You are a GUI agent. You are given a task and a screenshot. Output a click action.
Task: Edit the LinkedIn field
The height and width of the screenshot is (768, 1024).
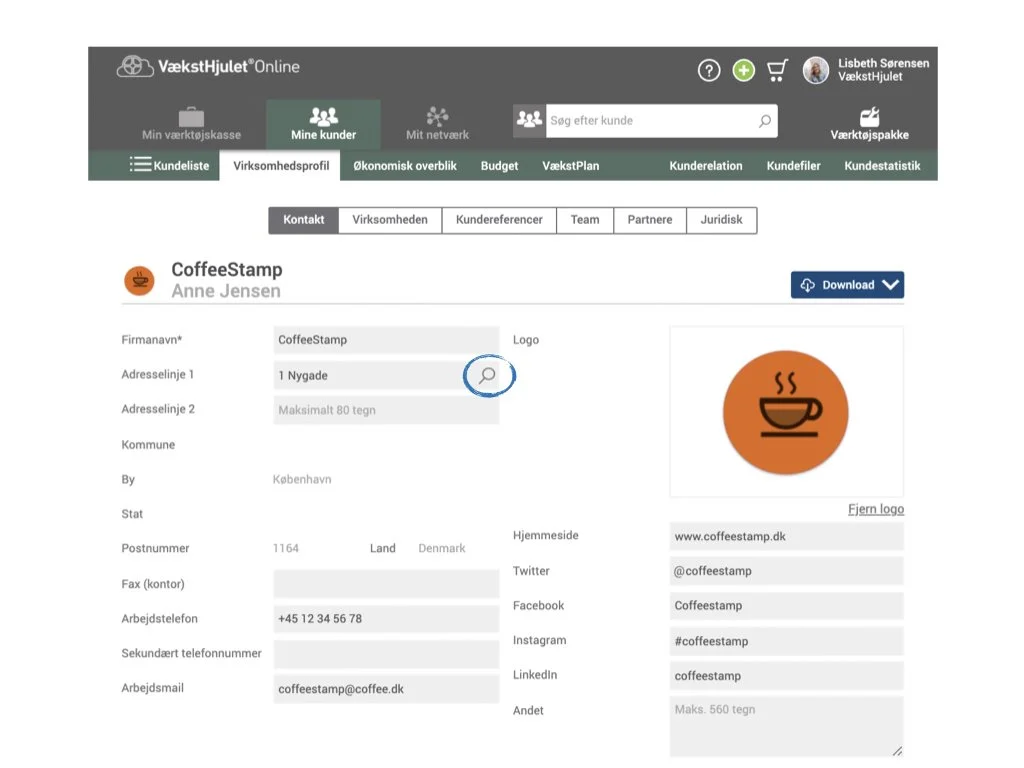click(786, 676)
